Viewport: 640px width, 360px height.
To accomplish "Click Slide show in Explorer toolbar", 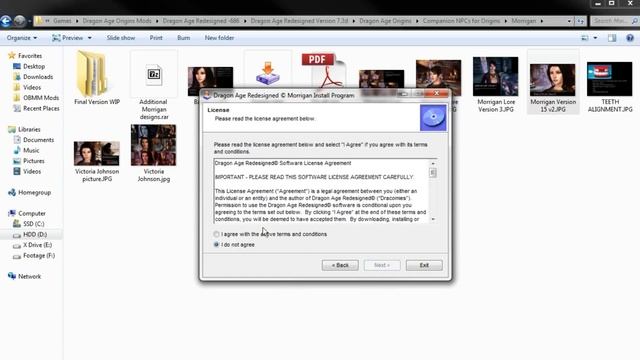I will point(121,38).
